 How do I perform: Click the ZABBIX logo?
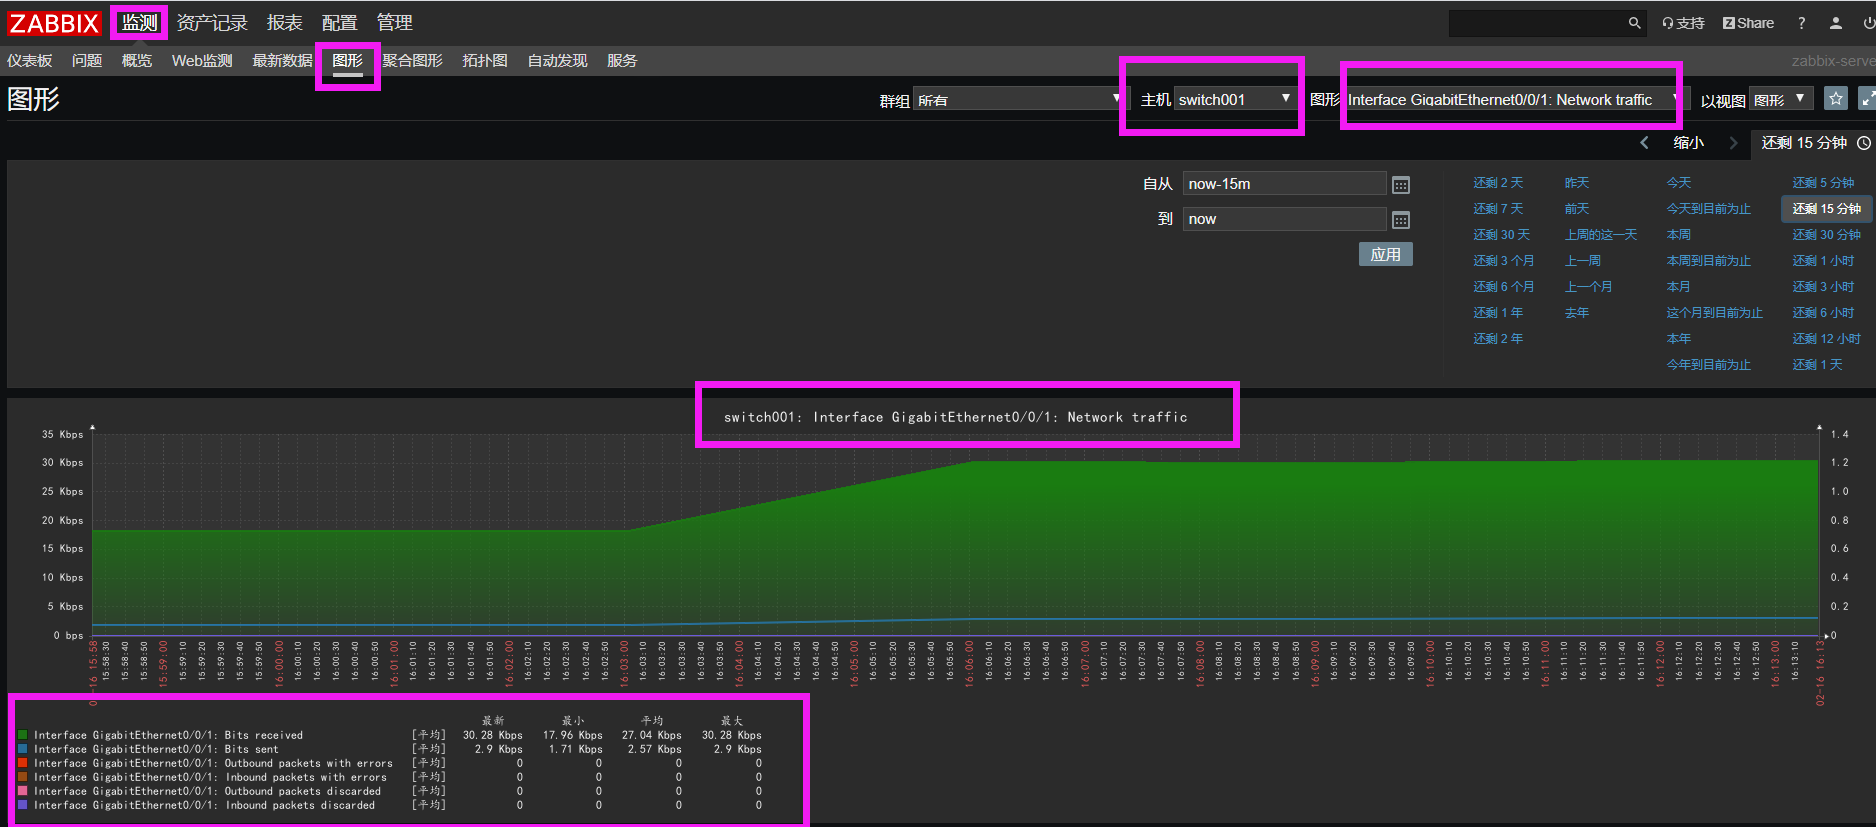(54, 23)
